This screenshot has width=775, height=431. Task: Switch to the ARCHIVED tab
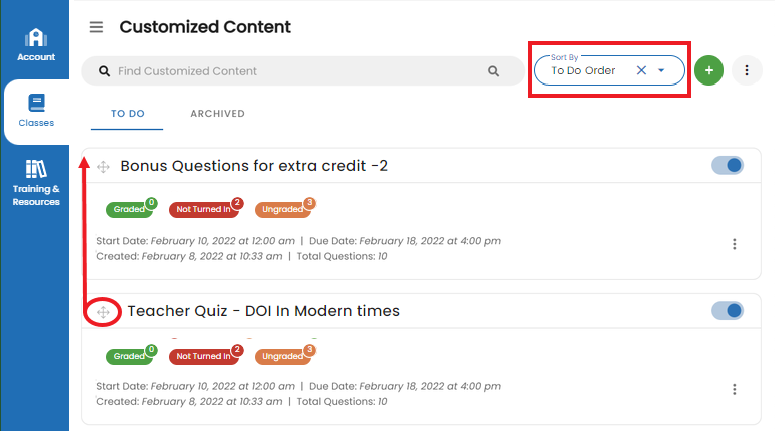[x=217, y=114]
